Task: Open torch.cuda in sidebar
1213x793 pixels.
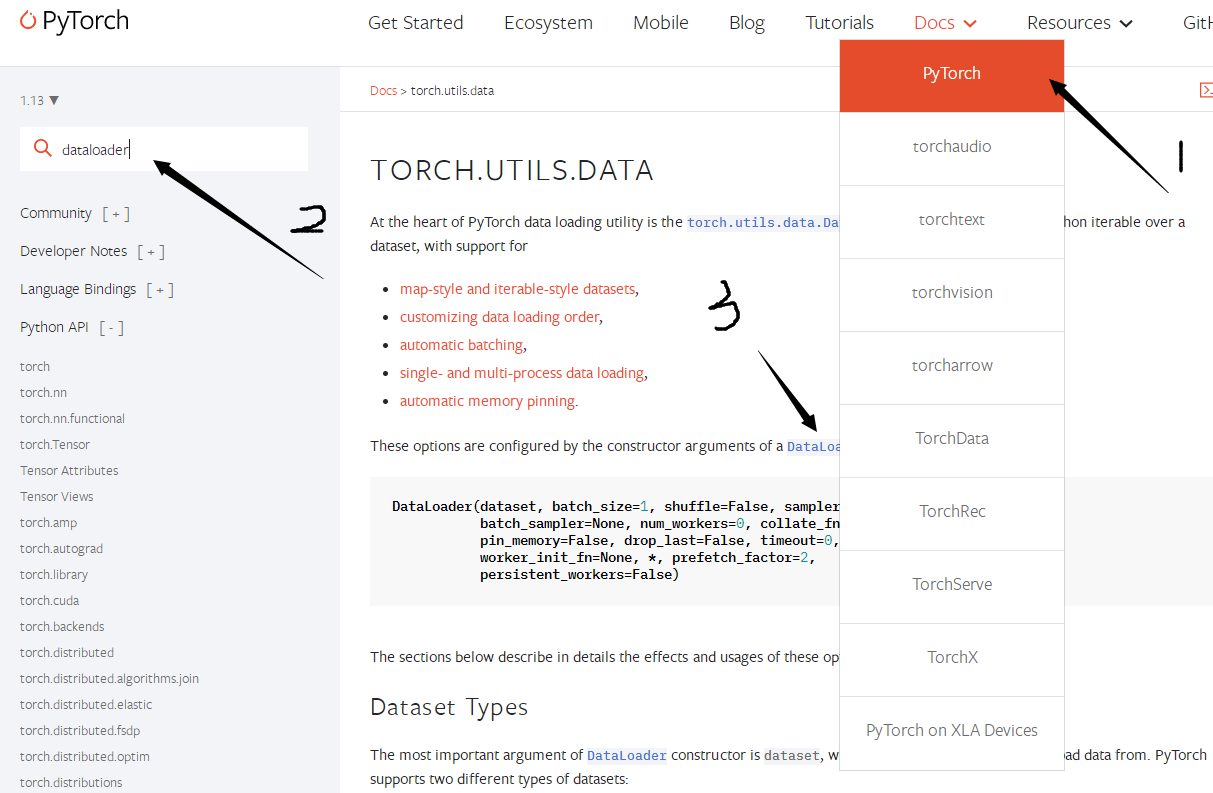Action: pos(49,601)
